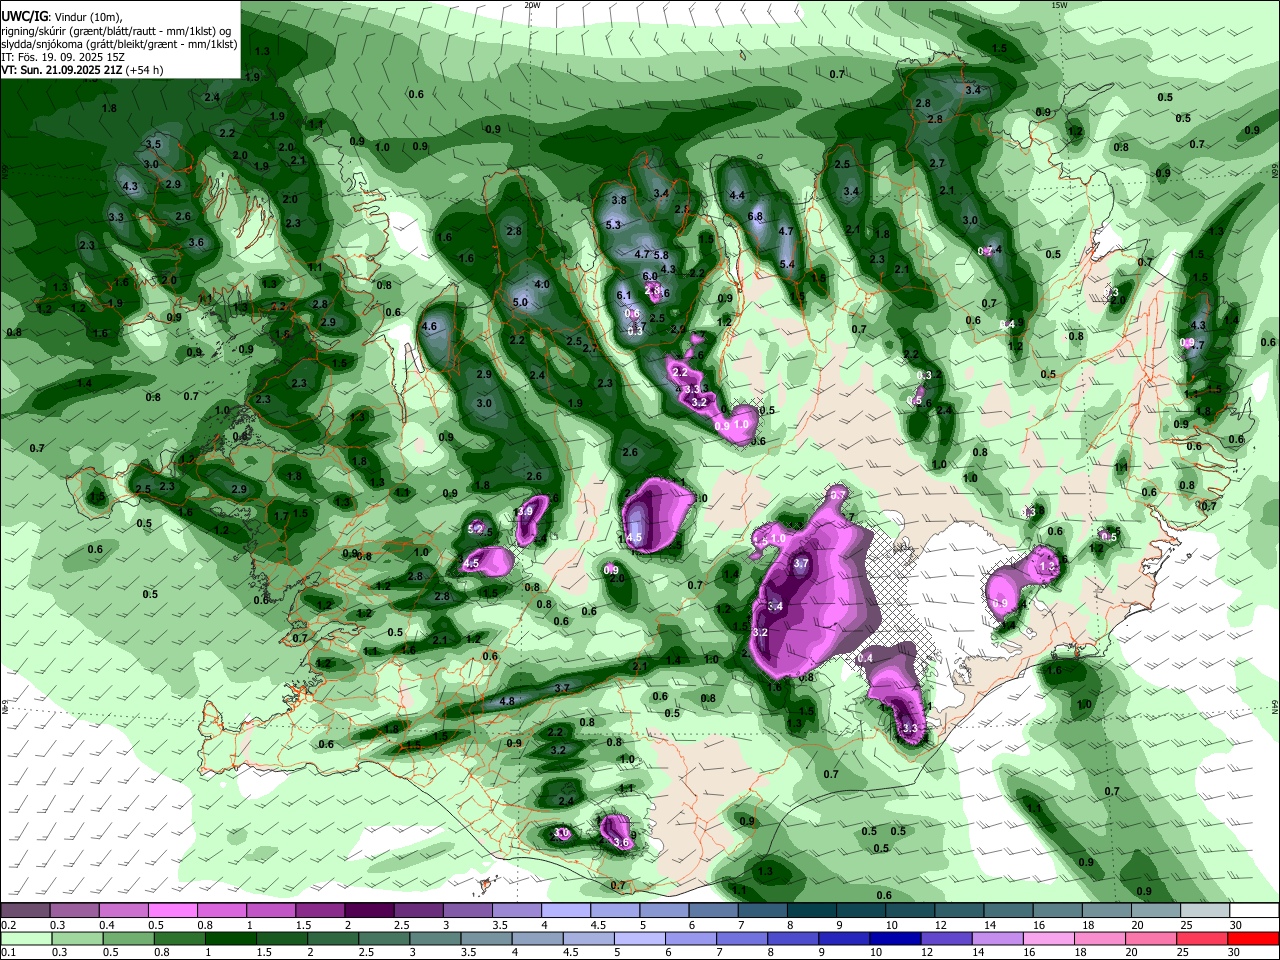
Task: Click the '5.0' precipitation value on the map
Action: [x=520, y=302]
